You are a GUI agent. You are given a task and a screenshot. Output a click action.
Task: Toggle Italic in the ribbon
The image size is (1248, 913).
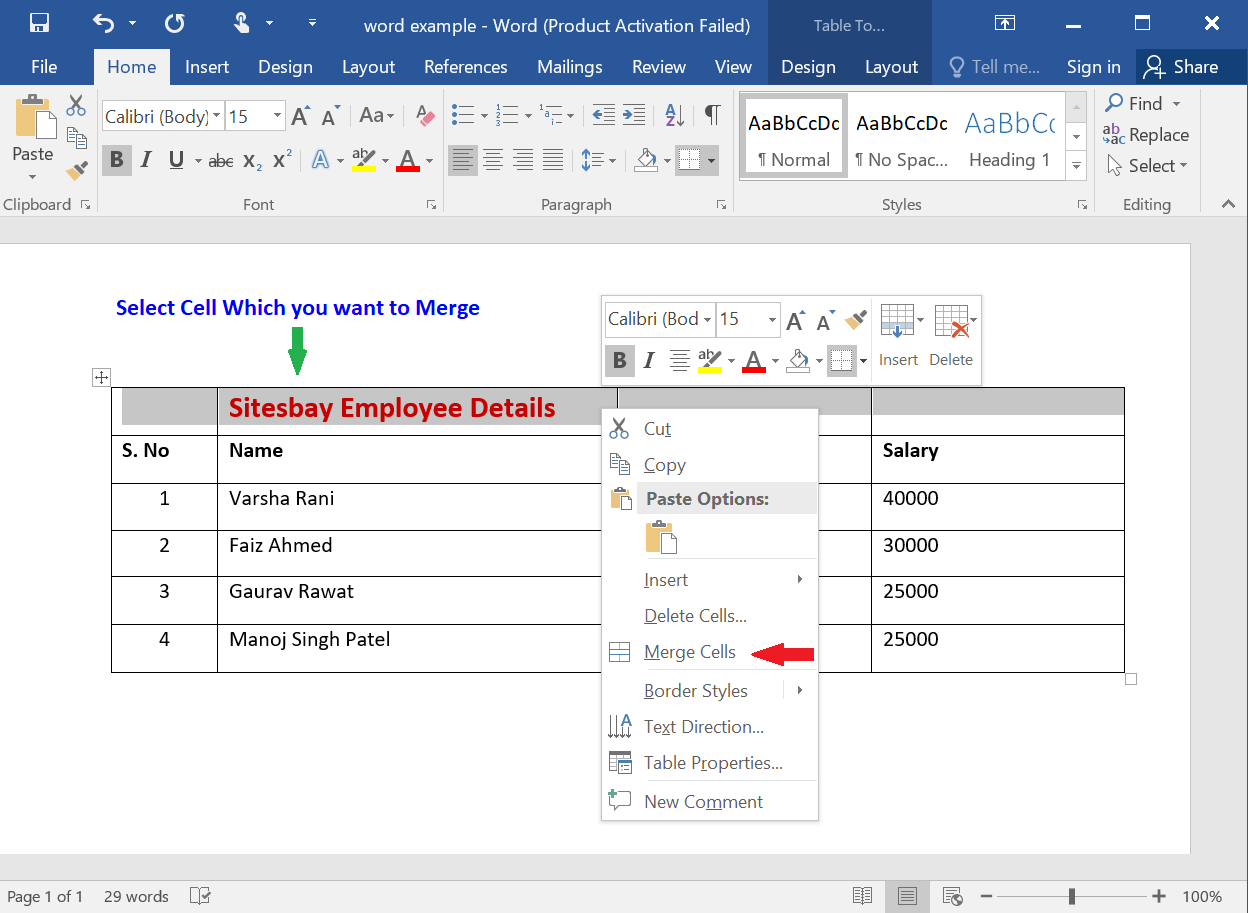[146, 160]
